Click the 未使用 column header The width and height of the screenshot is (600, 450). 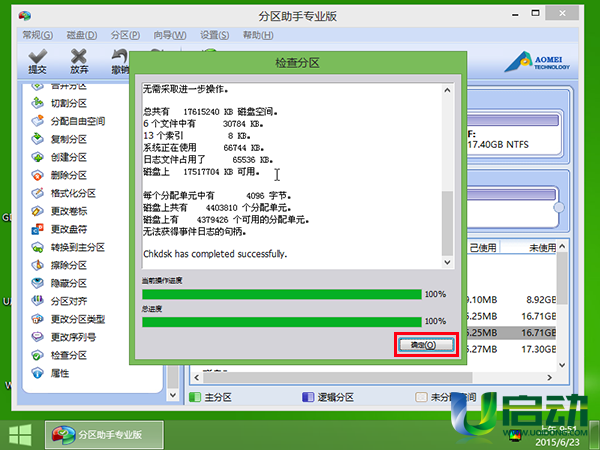pyautogui.click(x=529, y=248)
